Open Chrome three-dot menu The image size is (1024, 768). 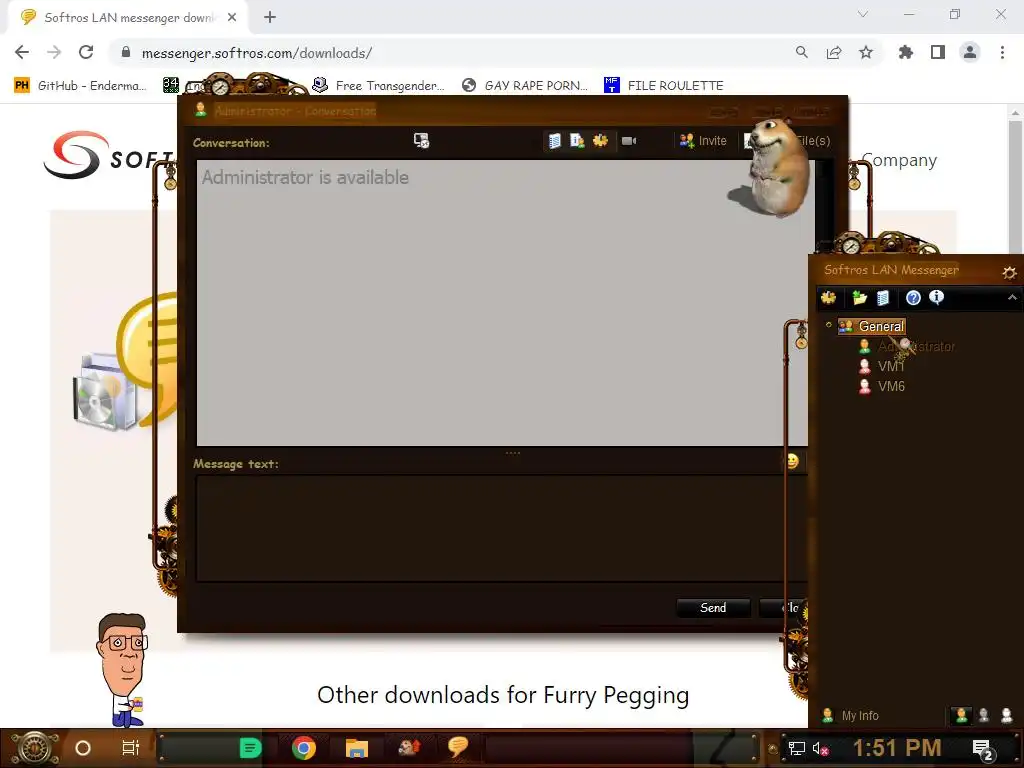pyautogui.click(x=1002, y=52)
